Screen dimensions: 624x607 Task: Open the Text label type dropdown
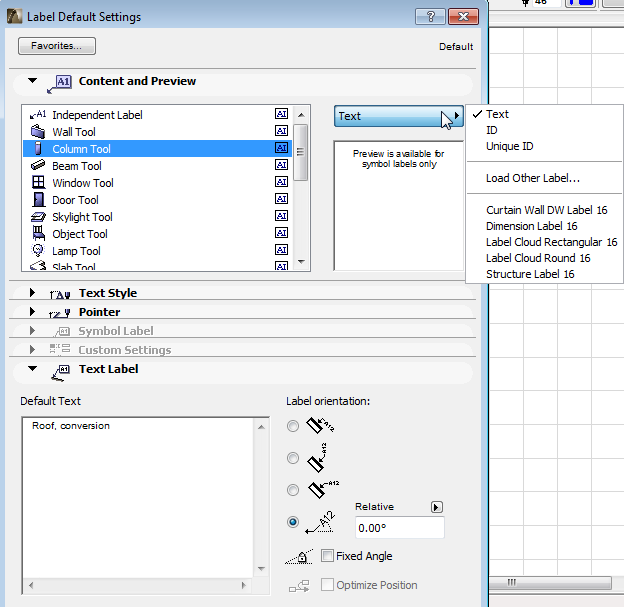coord(399,116)
